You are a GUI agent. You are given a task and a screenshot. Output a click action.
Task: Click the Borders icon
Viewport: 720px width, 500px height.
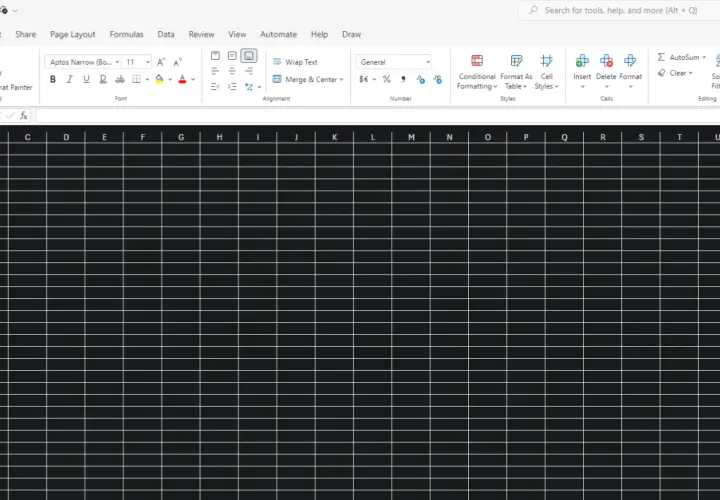136,79
